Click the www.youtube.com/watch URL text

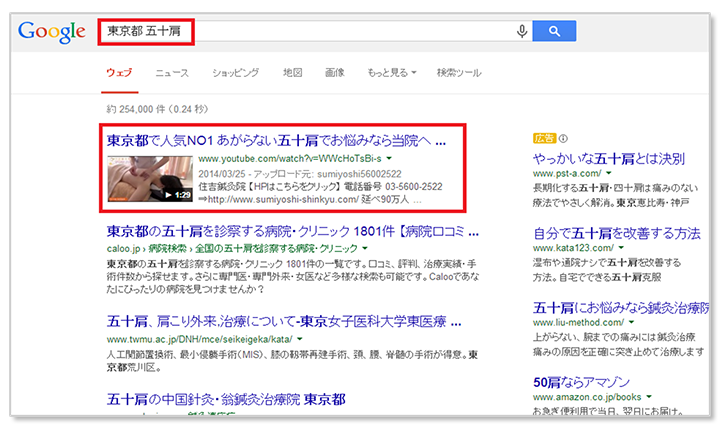tap(290, 158)
